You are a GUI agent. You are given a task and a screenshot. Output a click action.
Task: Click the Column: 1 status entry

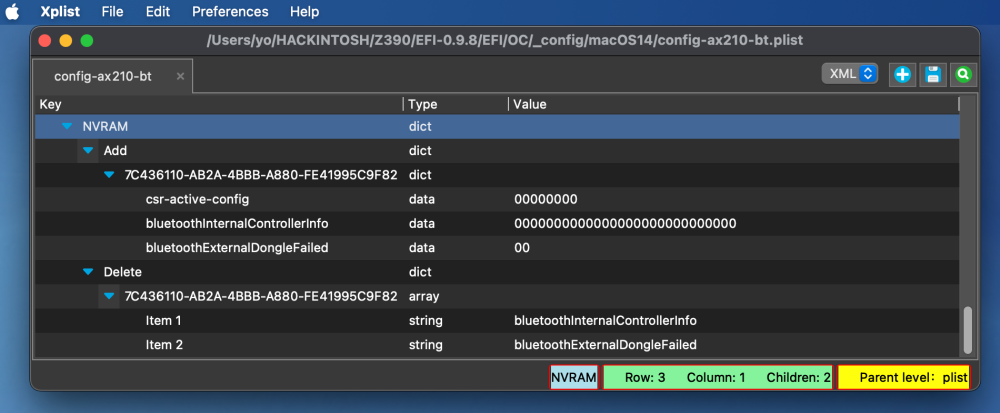point(716,377)
